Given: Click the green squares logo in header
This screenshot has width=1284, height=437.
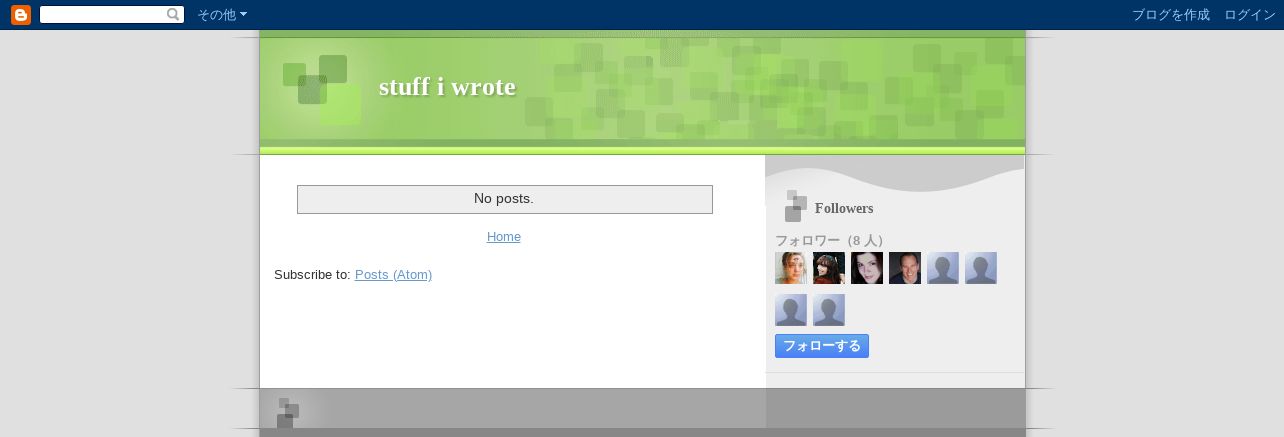Looking at the screenshot, I should 321,89.
